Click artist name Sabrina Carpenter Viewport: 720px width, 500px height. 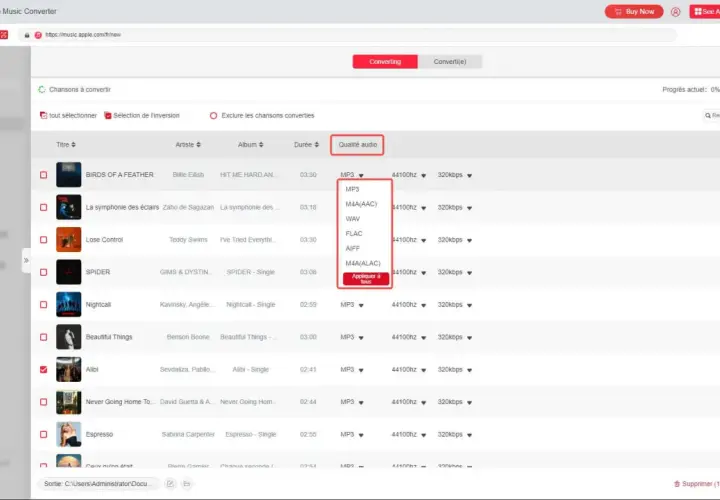[188, 434]
